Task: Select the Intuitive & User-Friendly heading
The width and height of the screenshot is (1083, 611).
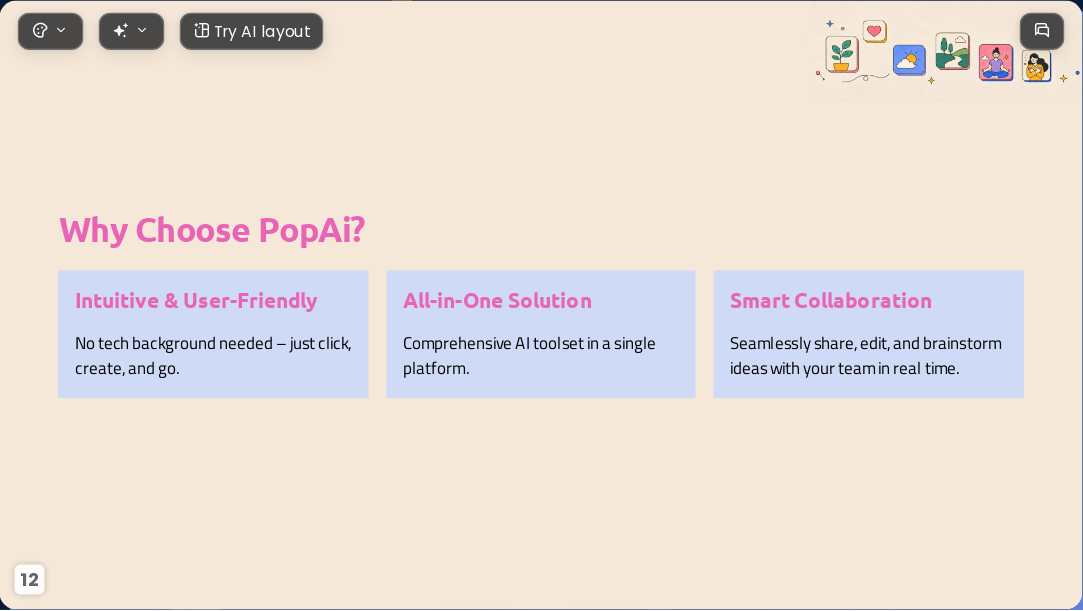Action: tap(196, 300)
